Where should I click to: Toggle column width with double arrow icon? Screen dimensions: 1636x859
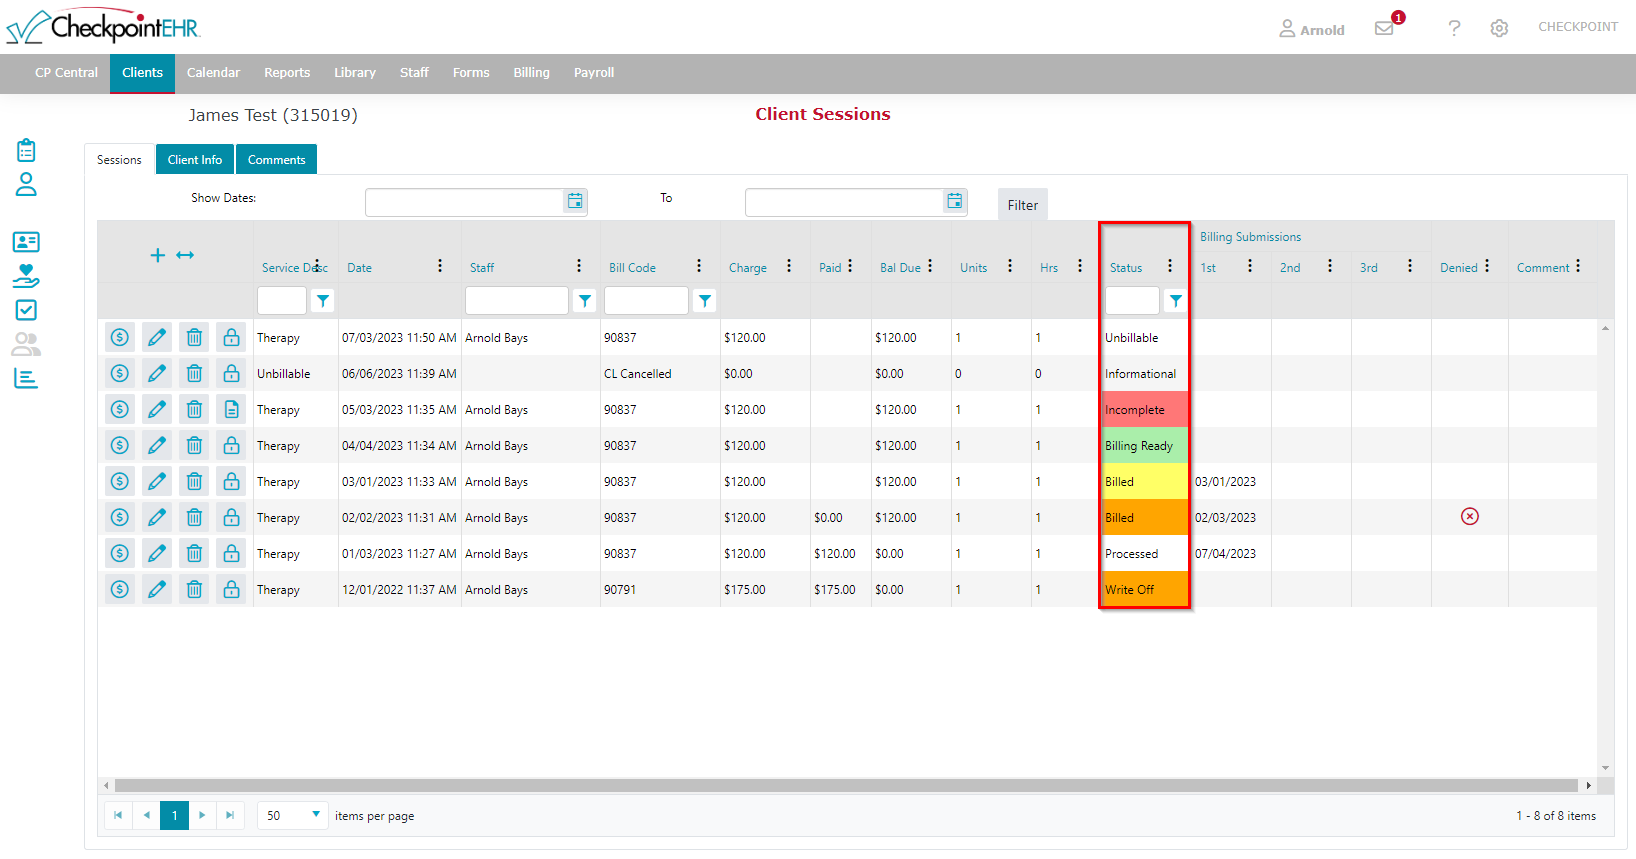pyautogui.click(x=185, y=255)
